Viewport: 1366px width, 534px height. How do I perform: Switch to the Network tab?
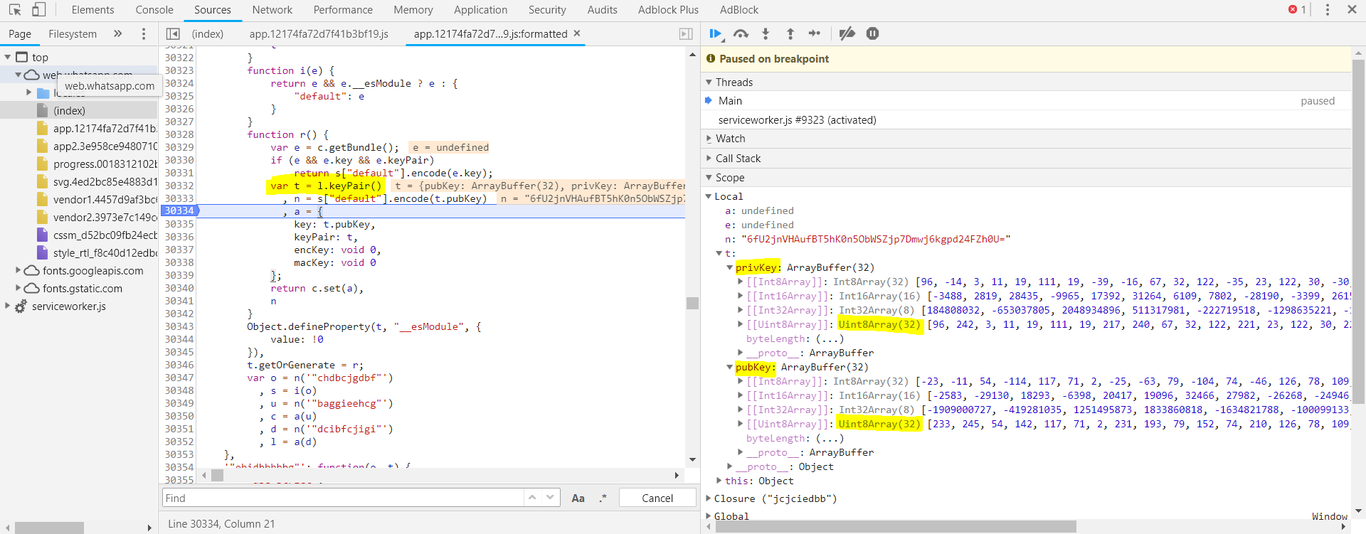(x=272, y=10)
